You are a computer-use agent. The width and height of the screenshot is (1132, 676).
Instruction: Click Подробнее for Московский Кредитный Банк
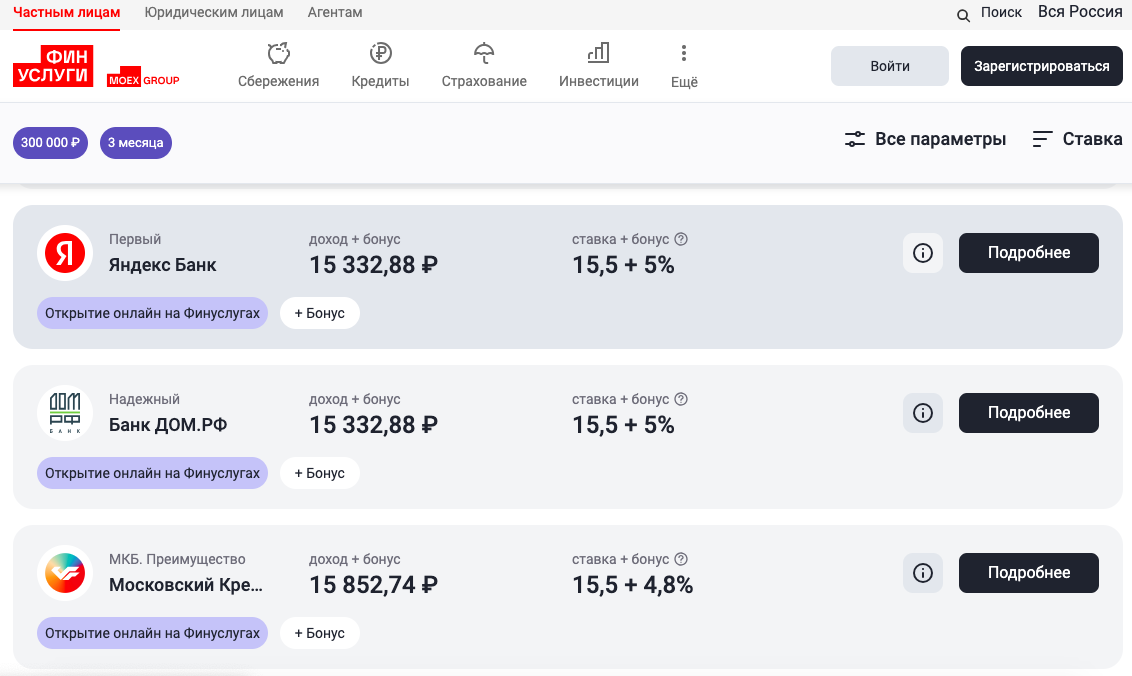pyautogui.click(x=1029, y=573)
